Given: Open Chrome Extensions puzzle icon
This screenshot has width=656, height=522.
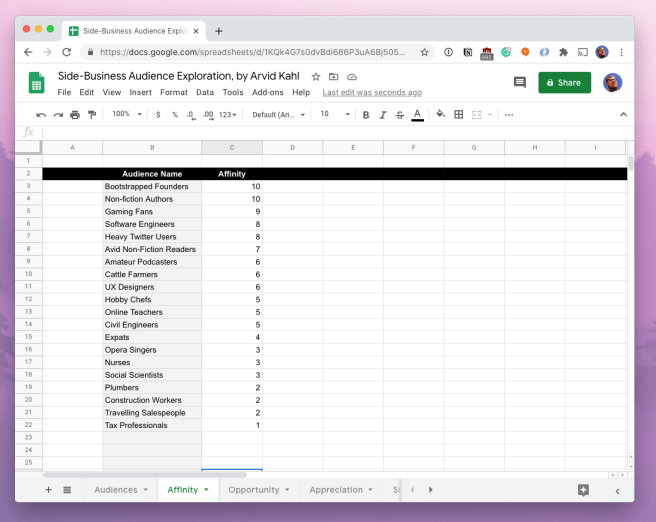Looking at the screenshot, I should coord(564,52).
